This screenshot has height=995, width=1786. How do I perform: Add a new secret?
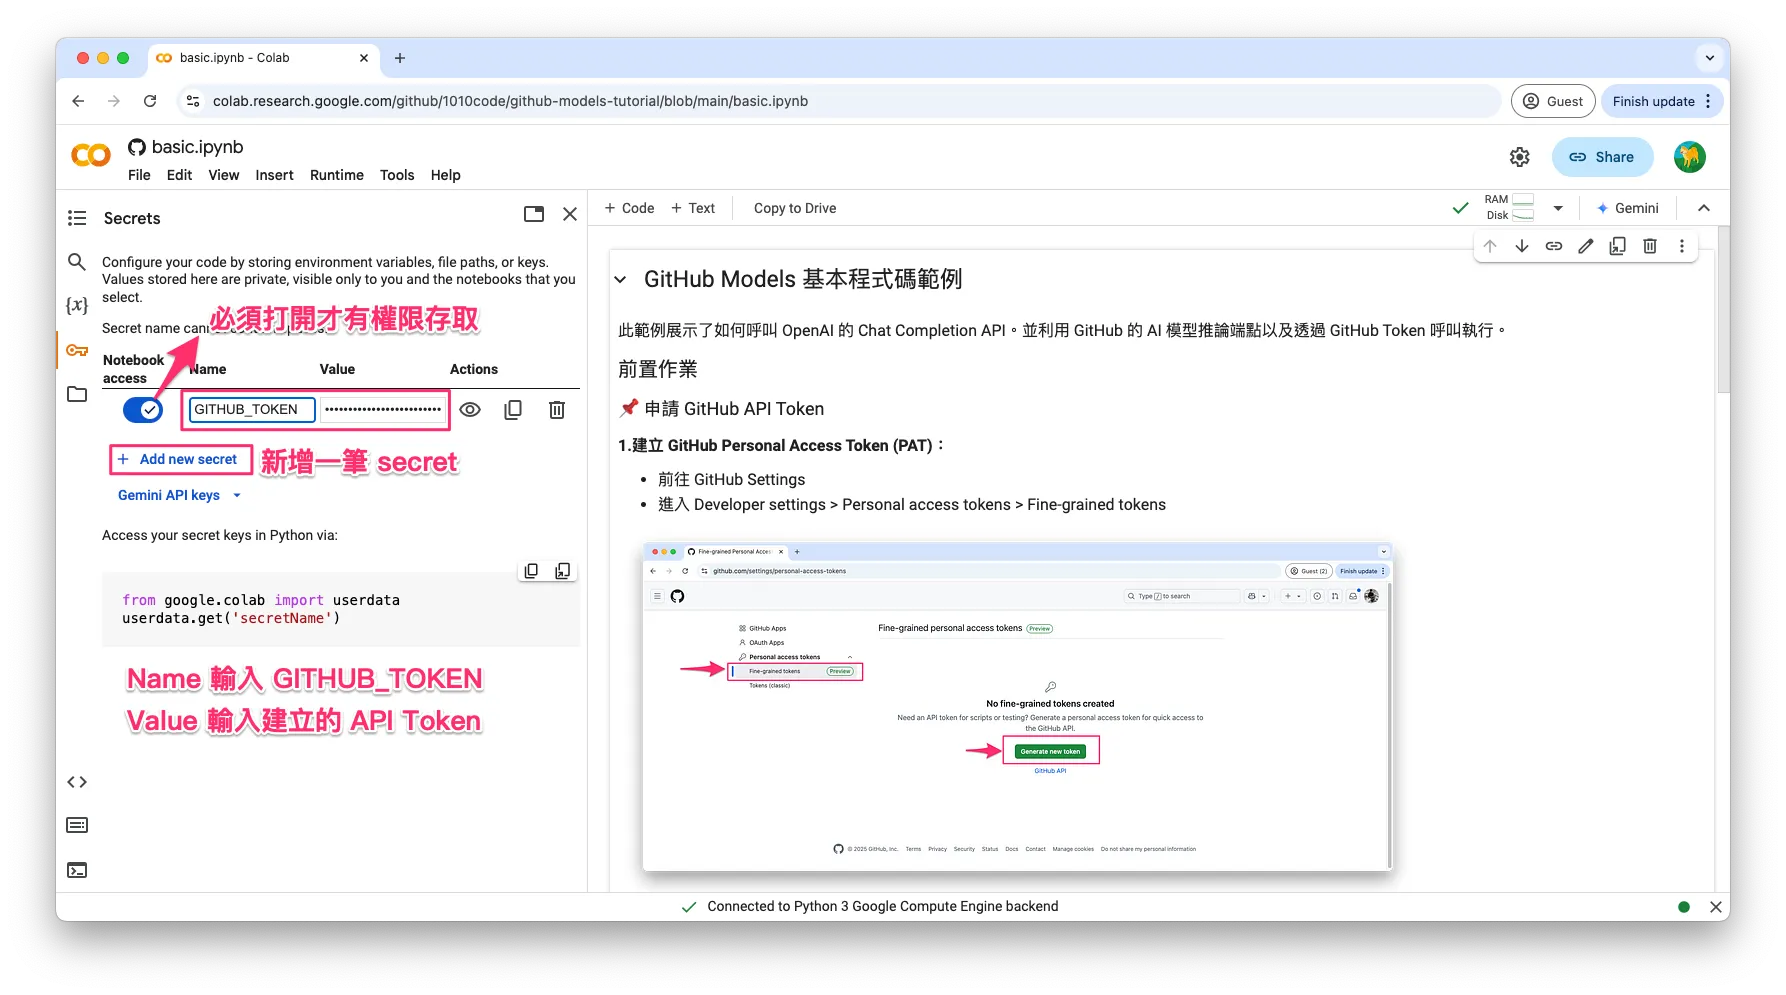tap(180, 459)
